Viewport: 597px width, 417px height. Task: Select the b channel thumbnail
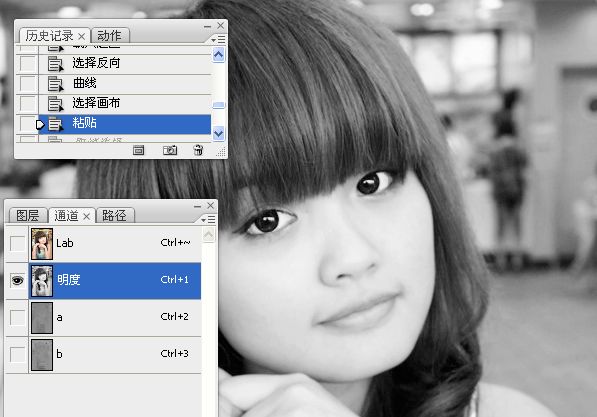pyautogui.click(x=42, y=355)
